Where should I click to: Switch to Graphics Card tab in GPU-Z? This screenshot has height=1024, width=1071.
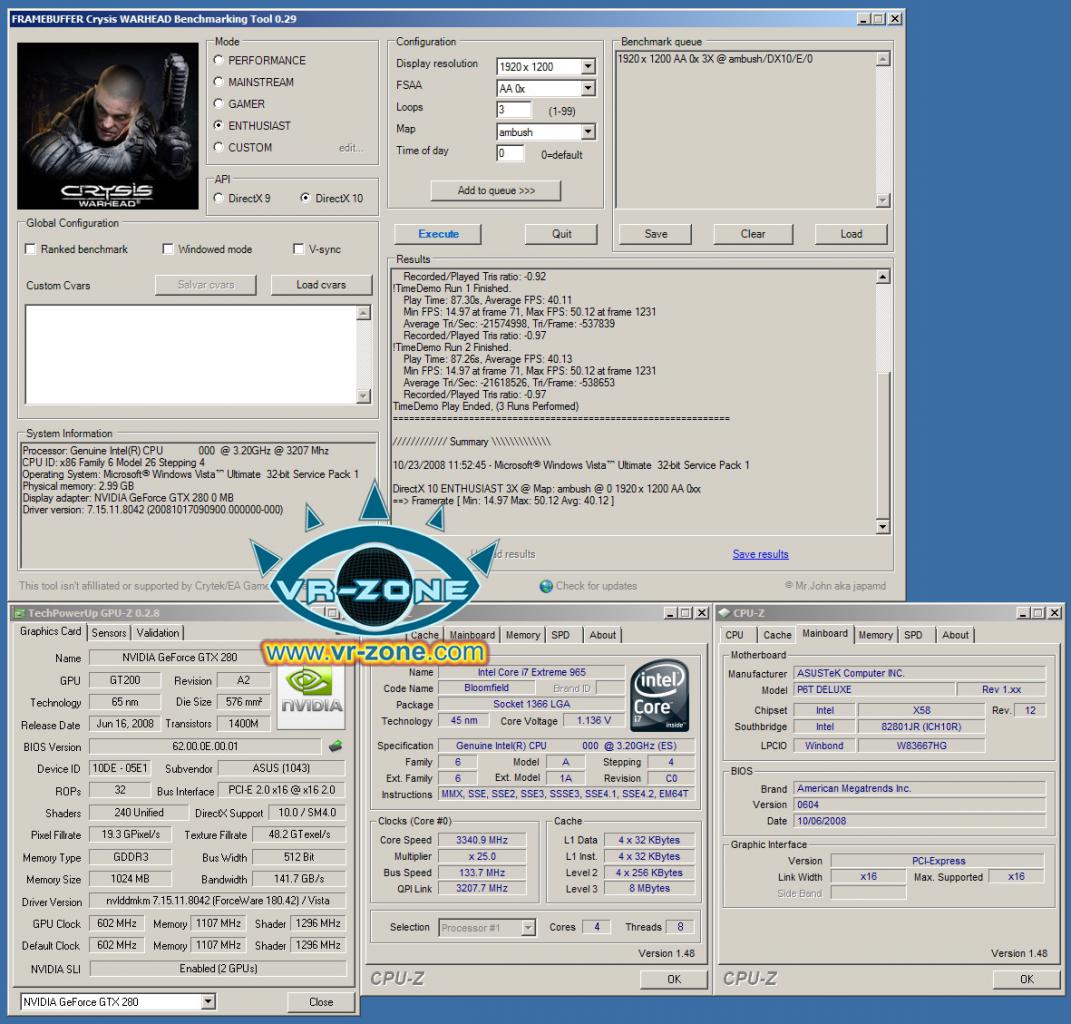(x=51, y=631)
